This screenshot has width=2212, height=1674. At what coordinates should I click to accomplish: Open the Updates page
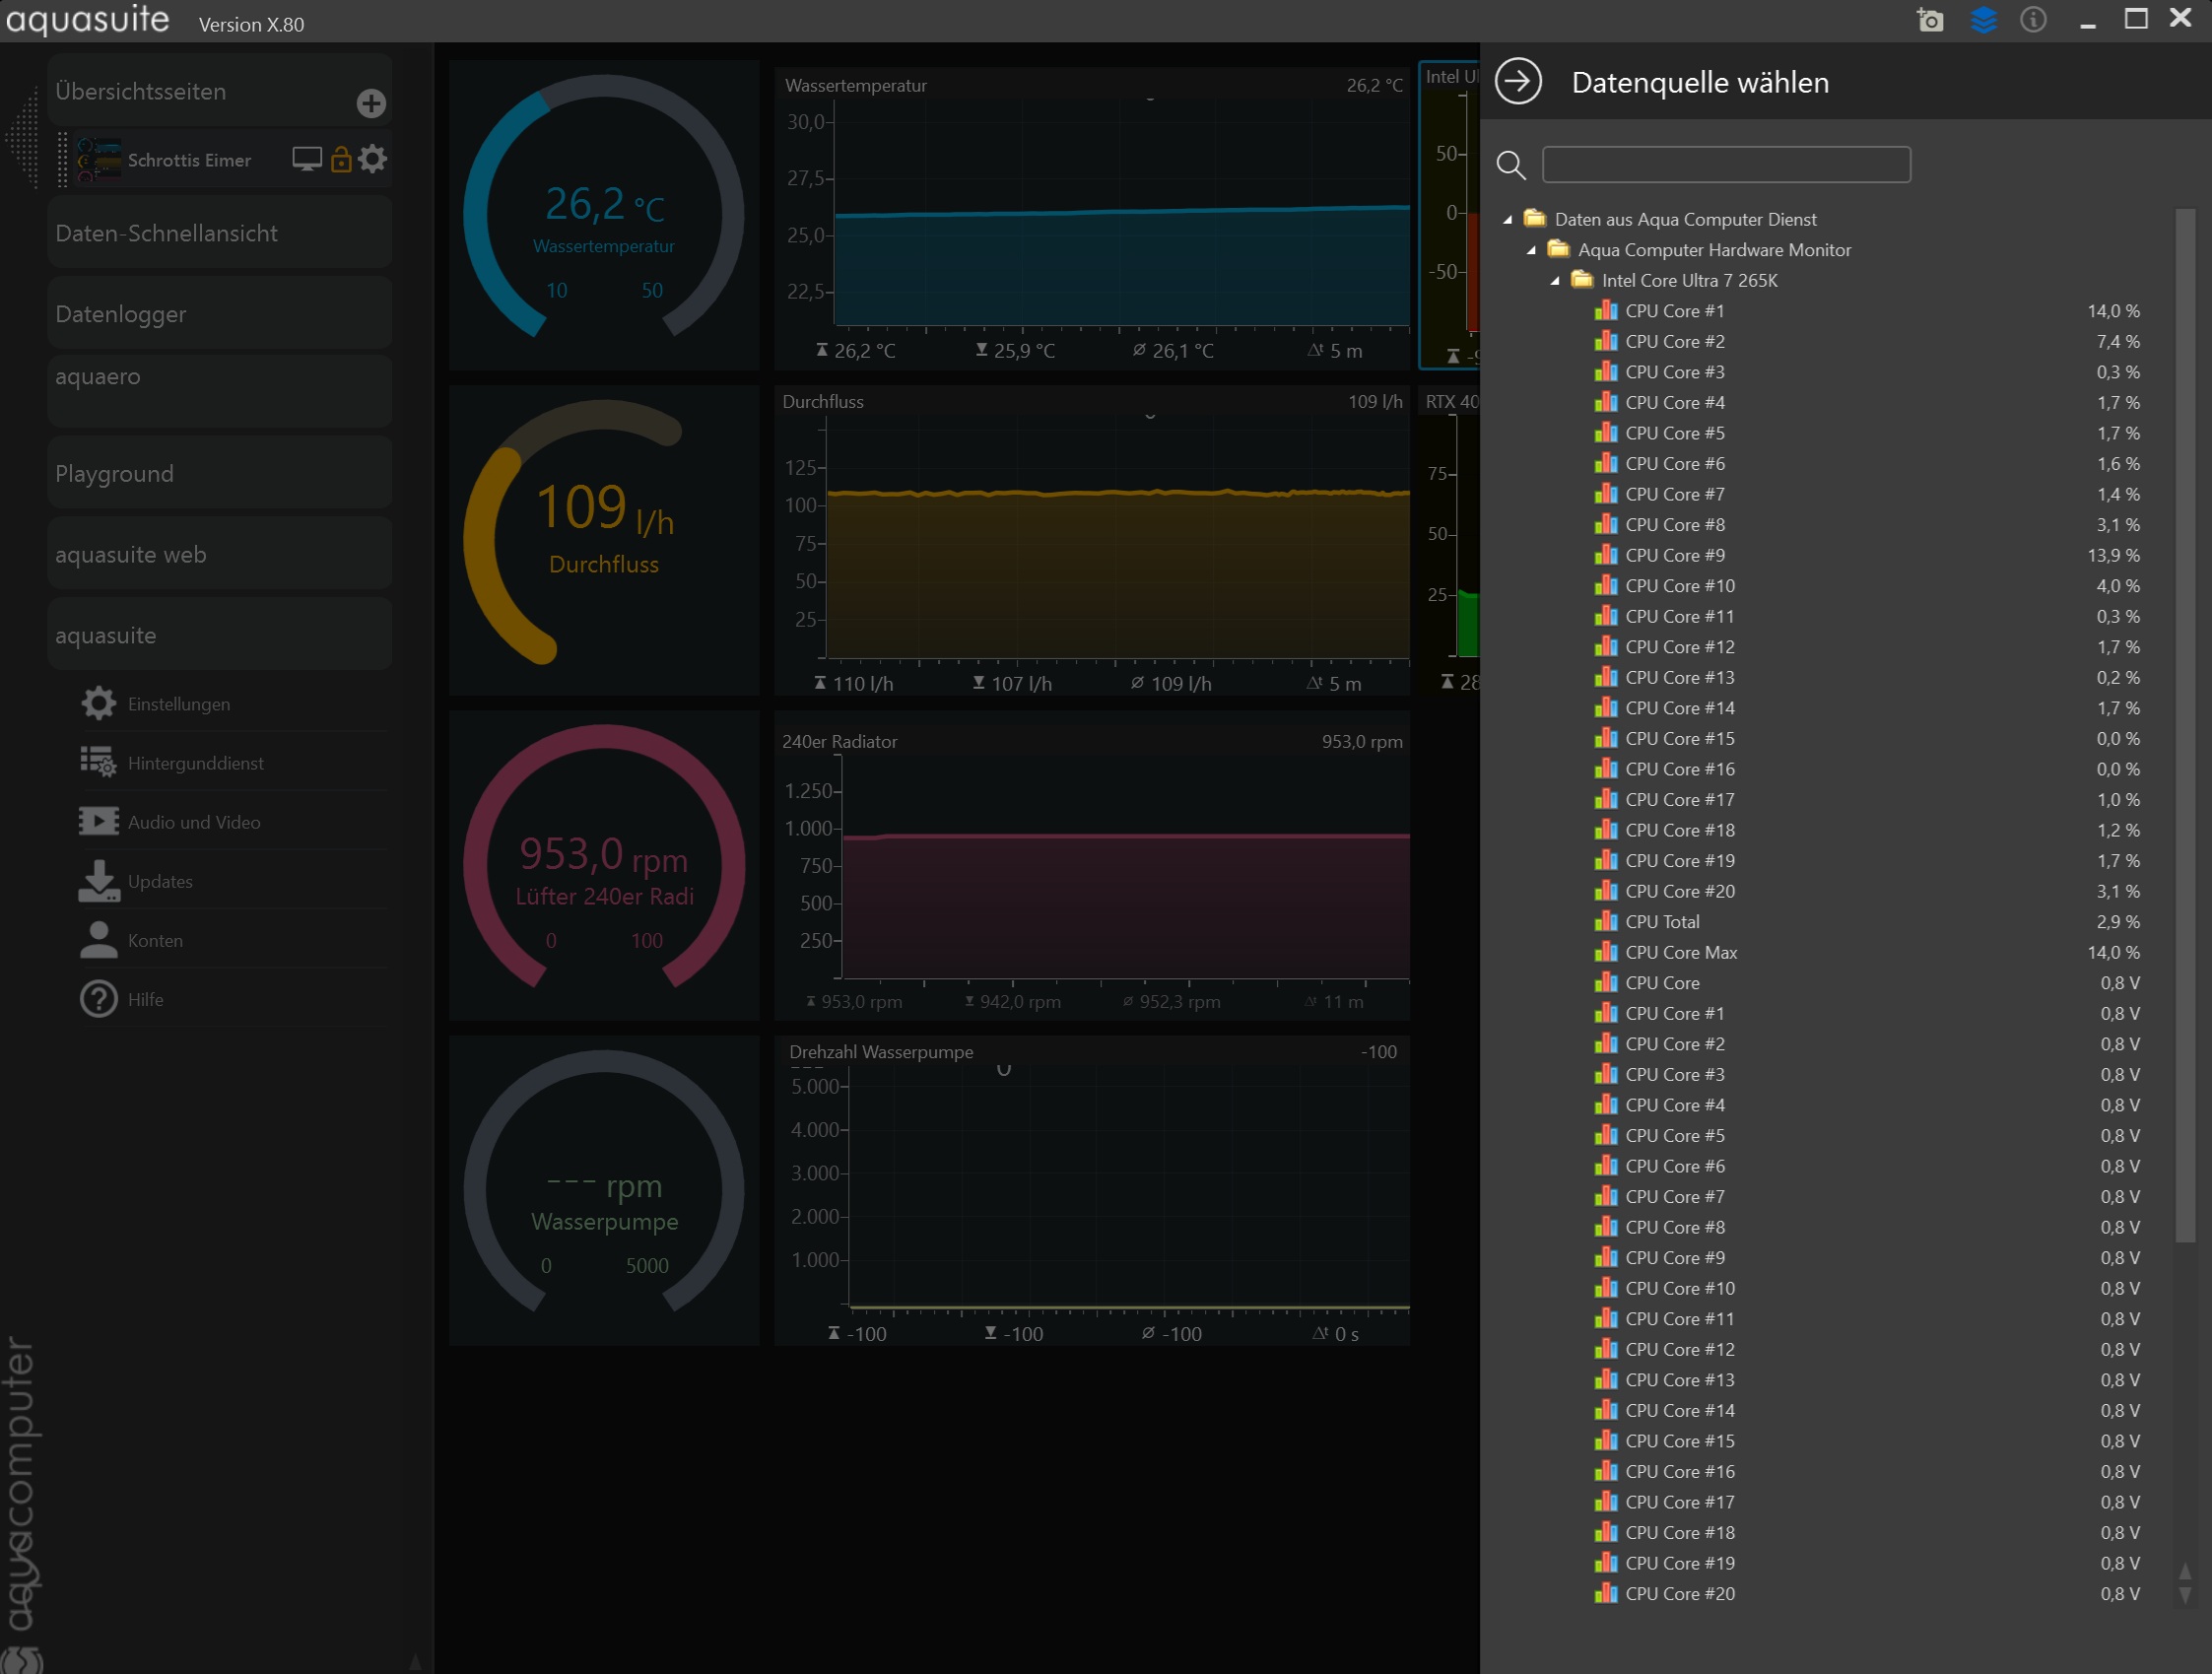click(160, 881)
